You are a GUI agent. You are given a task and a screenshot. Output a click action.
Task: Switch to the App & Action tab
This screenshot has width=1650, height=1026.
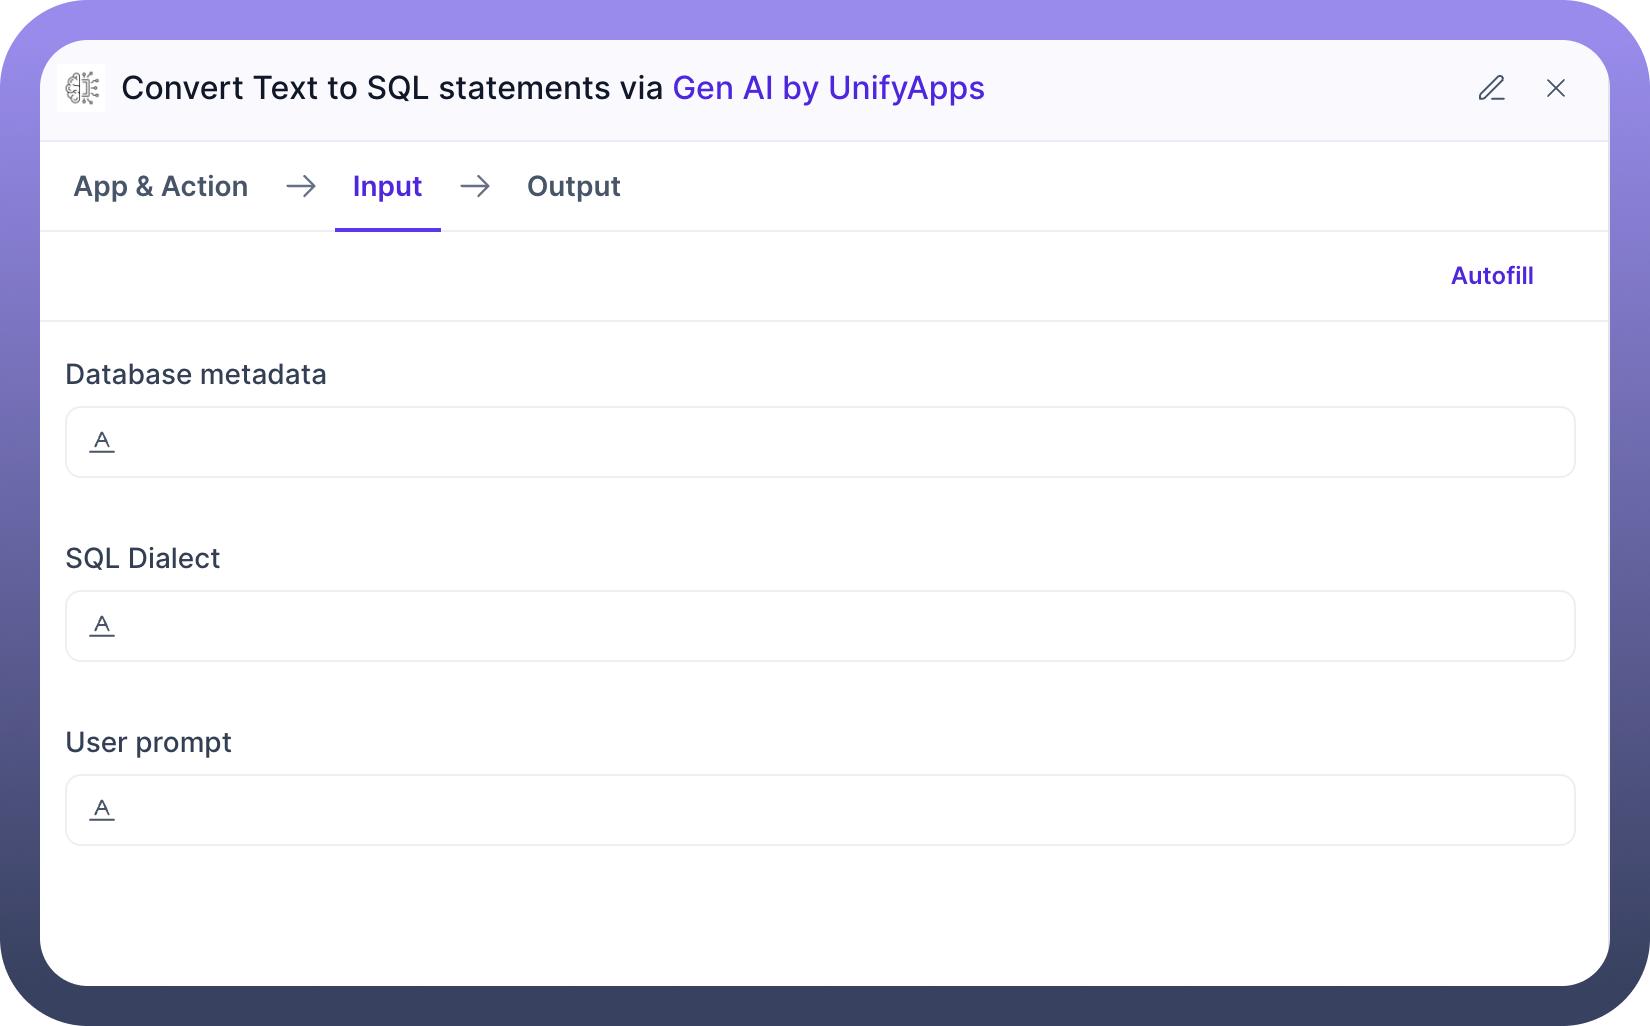161,187
